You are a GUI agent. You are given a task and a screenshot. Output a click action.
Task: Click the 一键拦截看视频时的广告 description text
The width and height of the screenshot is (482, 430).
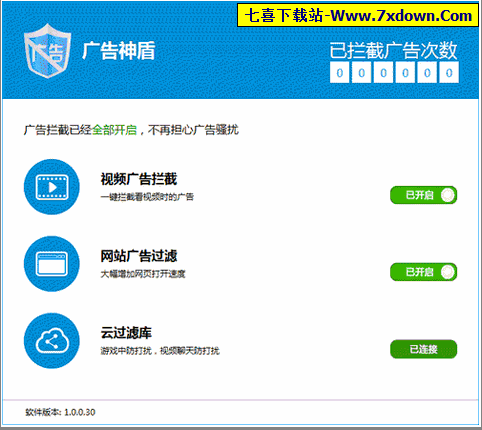(147, 197)
